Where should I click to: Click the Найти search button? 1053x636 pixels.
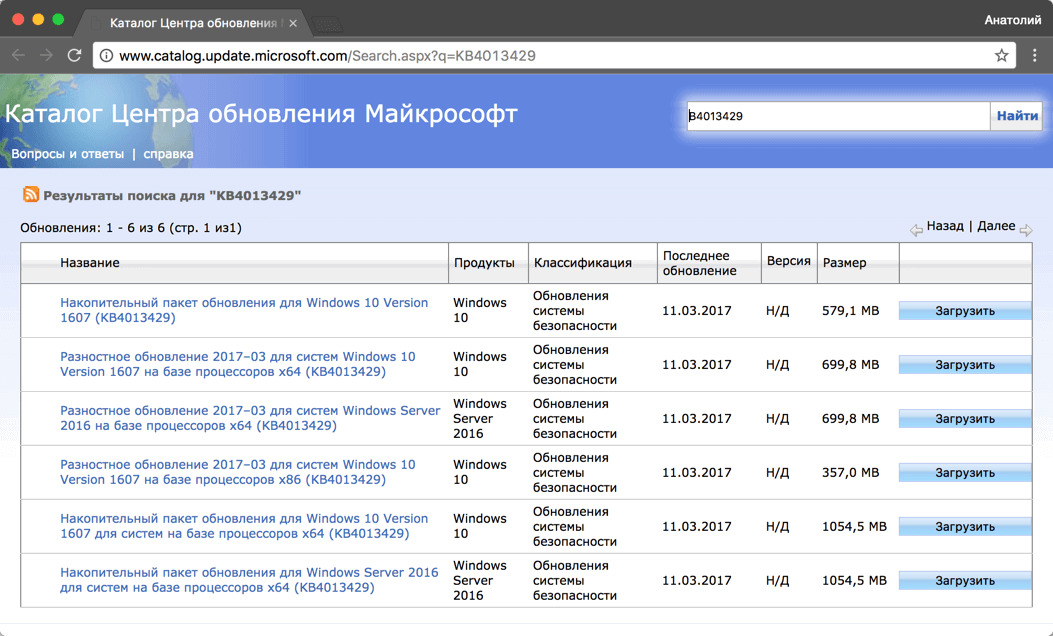(x=1016, y=116)
